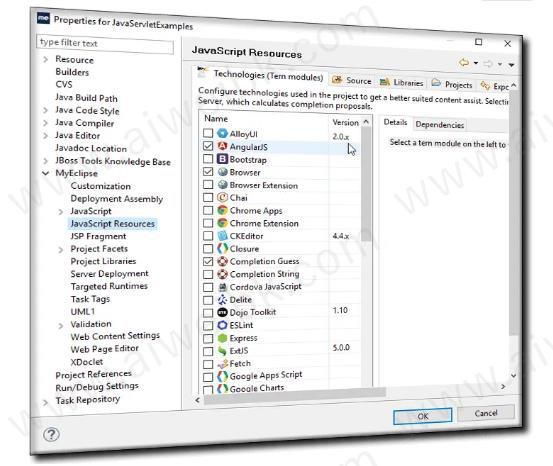Image resolution: width=553 pixels, height=466 pixels.
Task: Expand the Project Facets node
Action: point(61,250)
